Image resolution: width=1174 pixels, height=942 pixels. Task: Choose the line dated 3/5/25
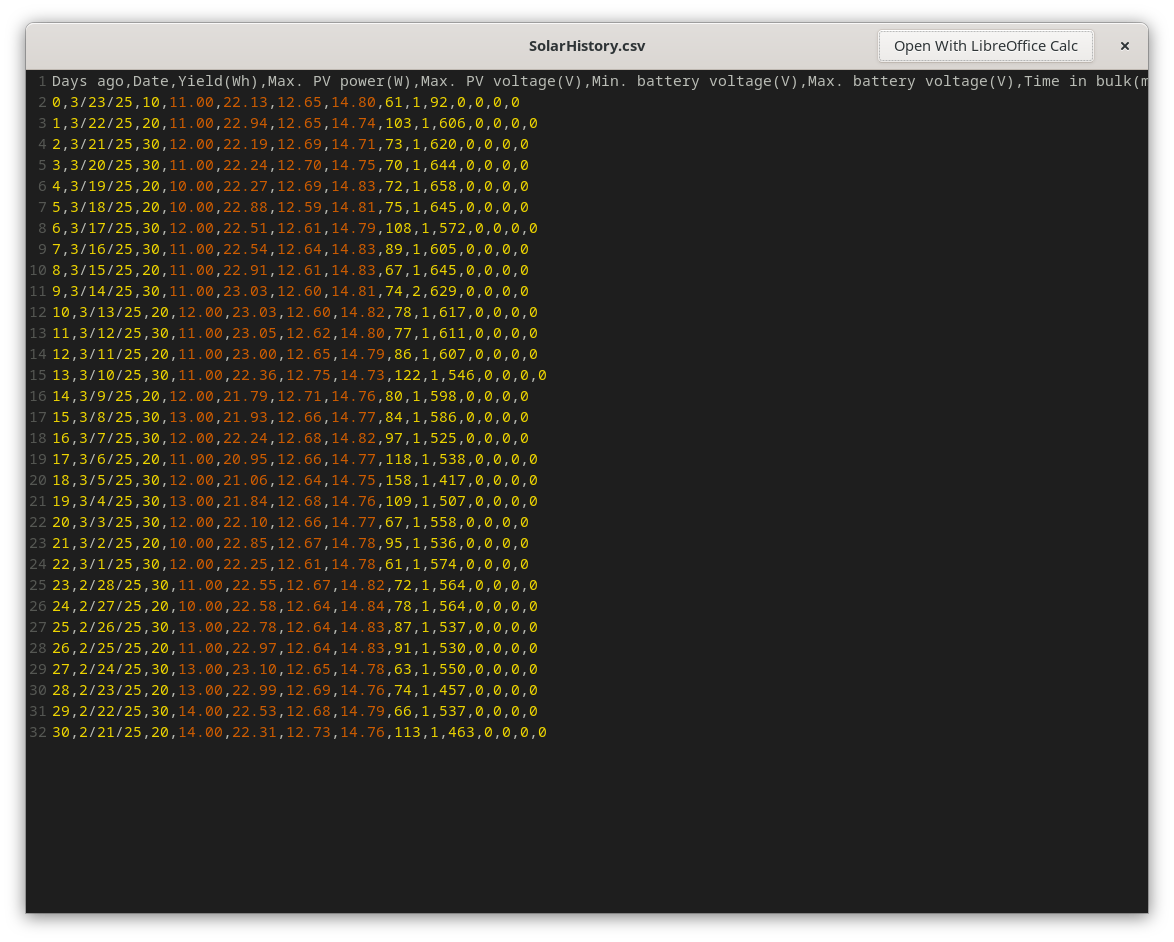(295, 479)
